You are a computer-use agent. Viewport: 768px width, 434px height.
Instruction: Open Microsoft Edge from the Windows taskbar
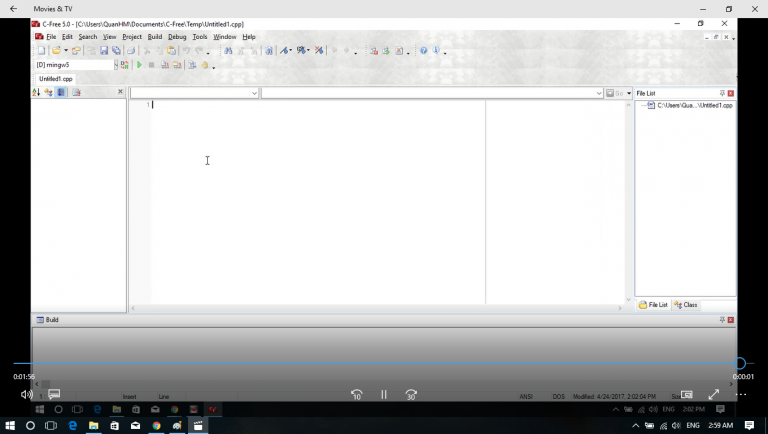click(x=72, y=425)
